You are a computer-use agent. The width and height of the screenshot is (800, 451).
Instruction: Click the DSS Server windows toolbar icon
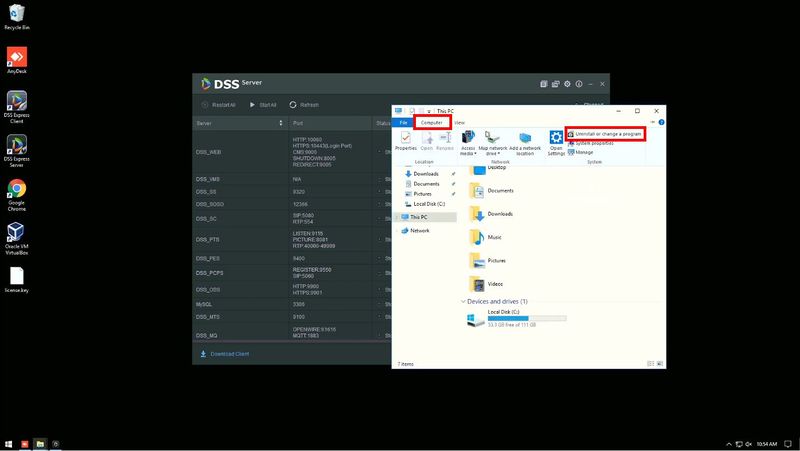(556, 84)
